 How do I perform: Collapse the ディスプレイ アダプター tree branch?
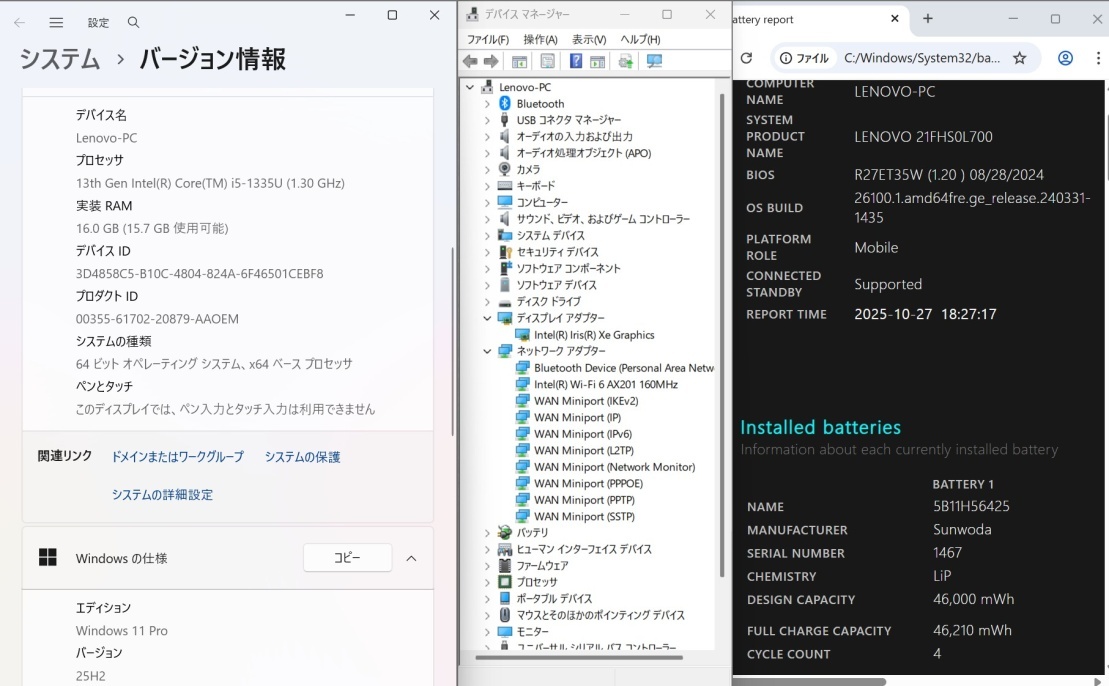487,318
